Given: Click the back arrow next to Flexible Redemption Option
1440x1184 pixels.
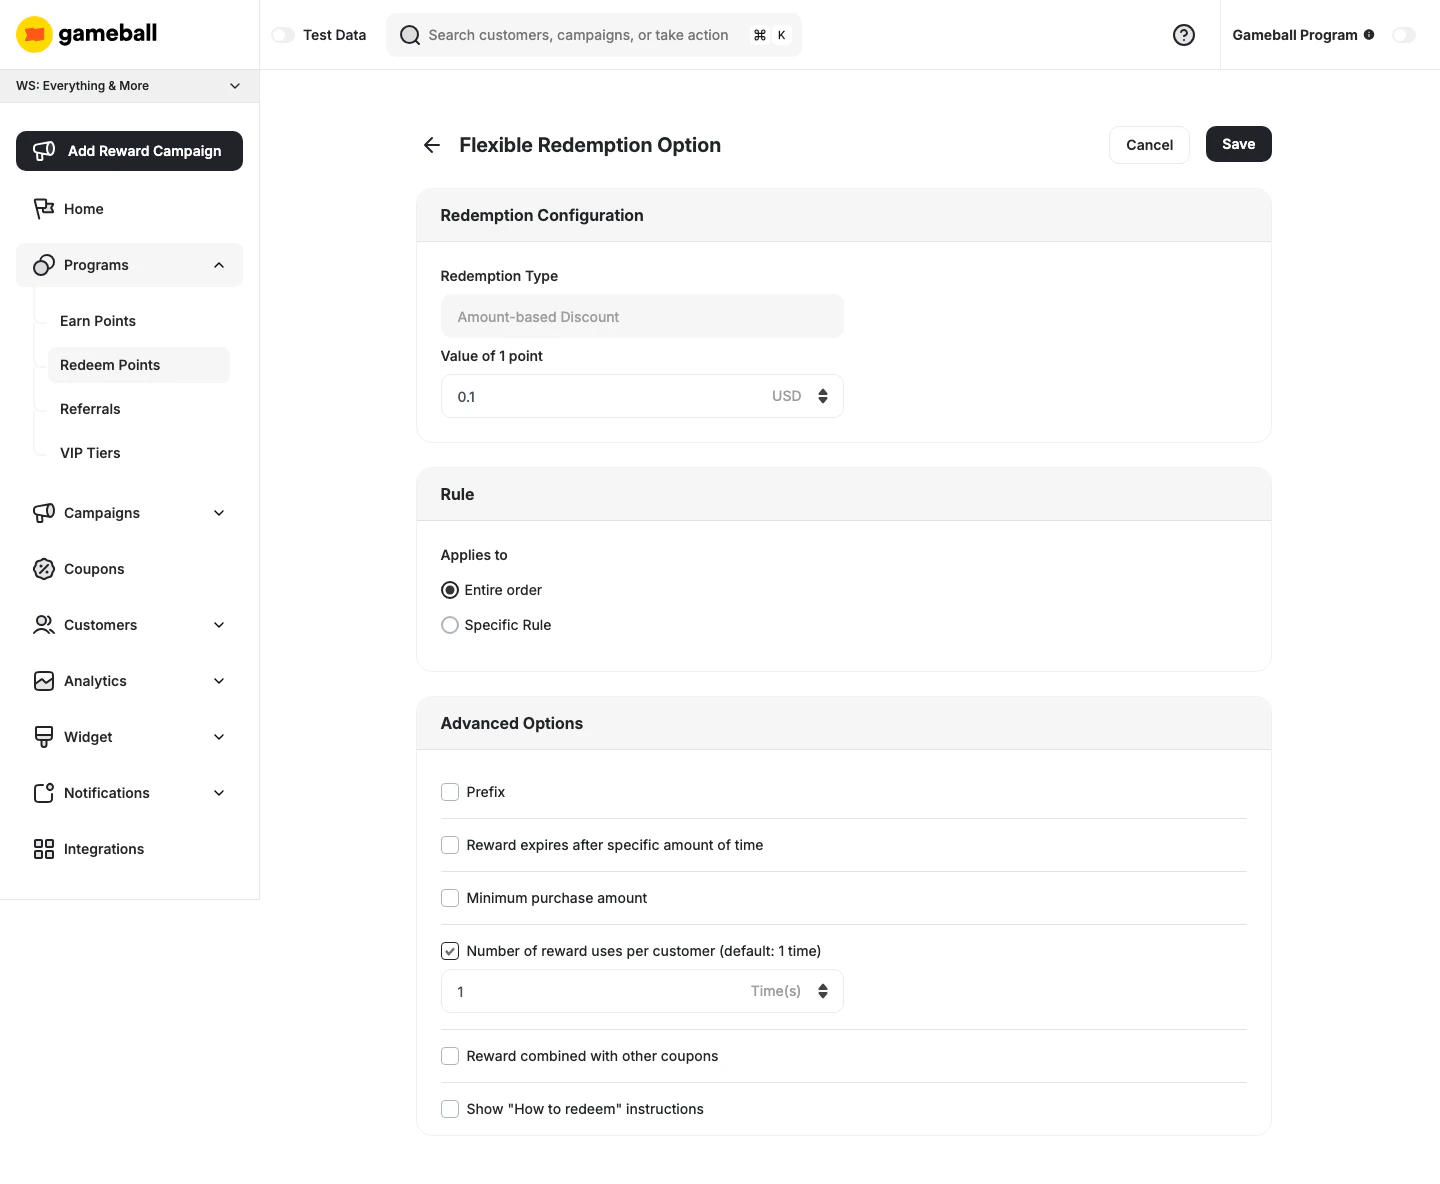Looking at the screenshot, I should click(x=431, y=145).
